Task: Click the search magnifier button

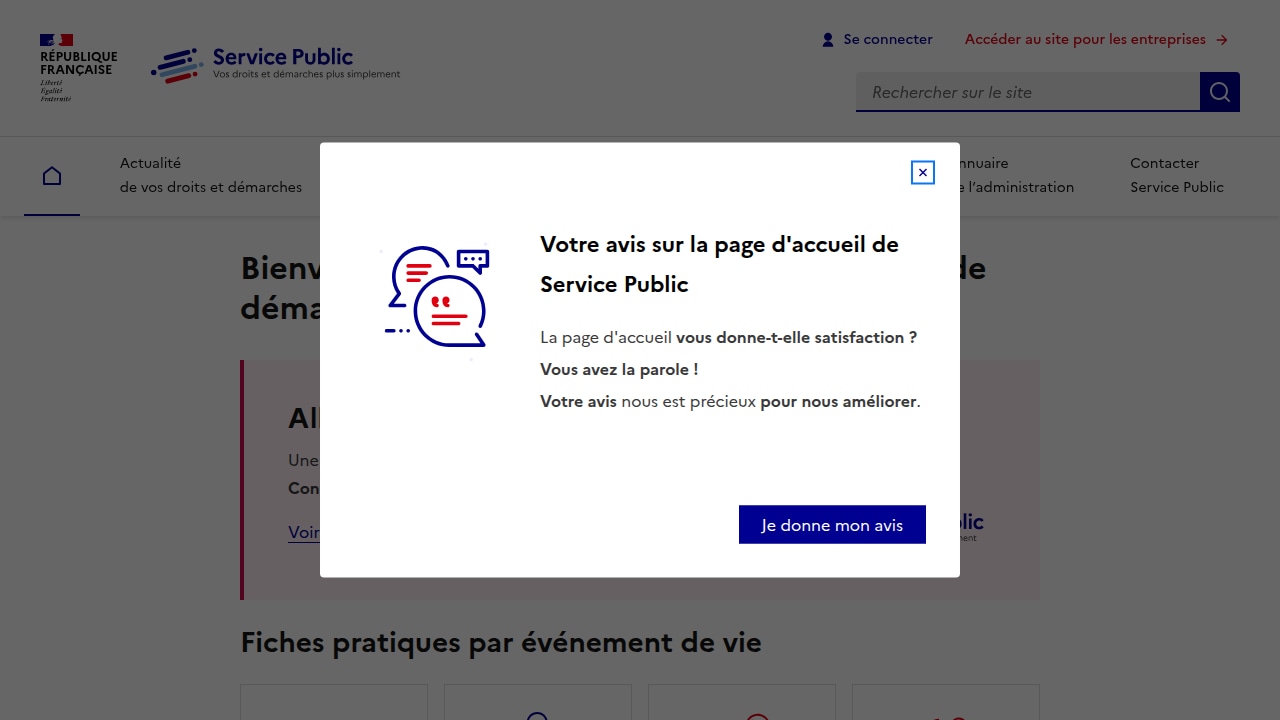Action: (x=1220, y=92)
